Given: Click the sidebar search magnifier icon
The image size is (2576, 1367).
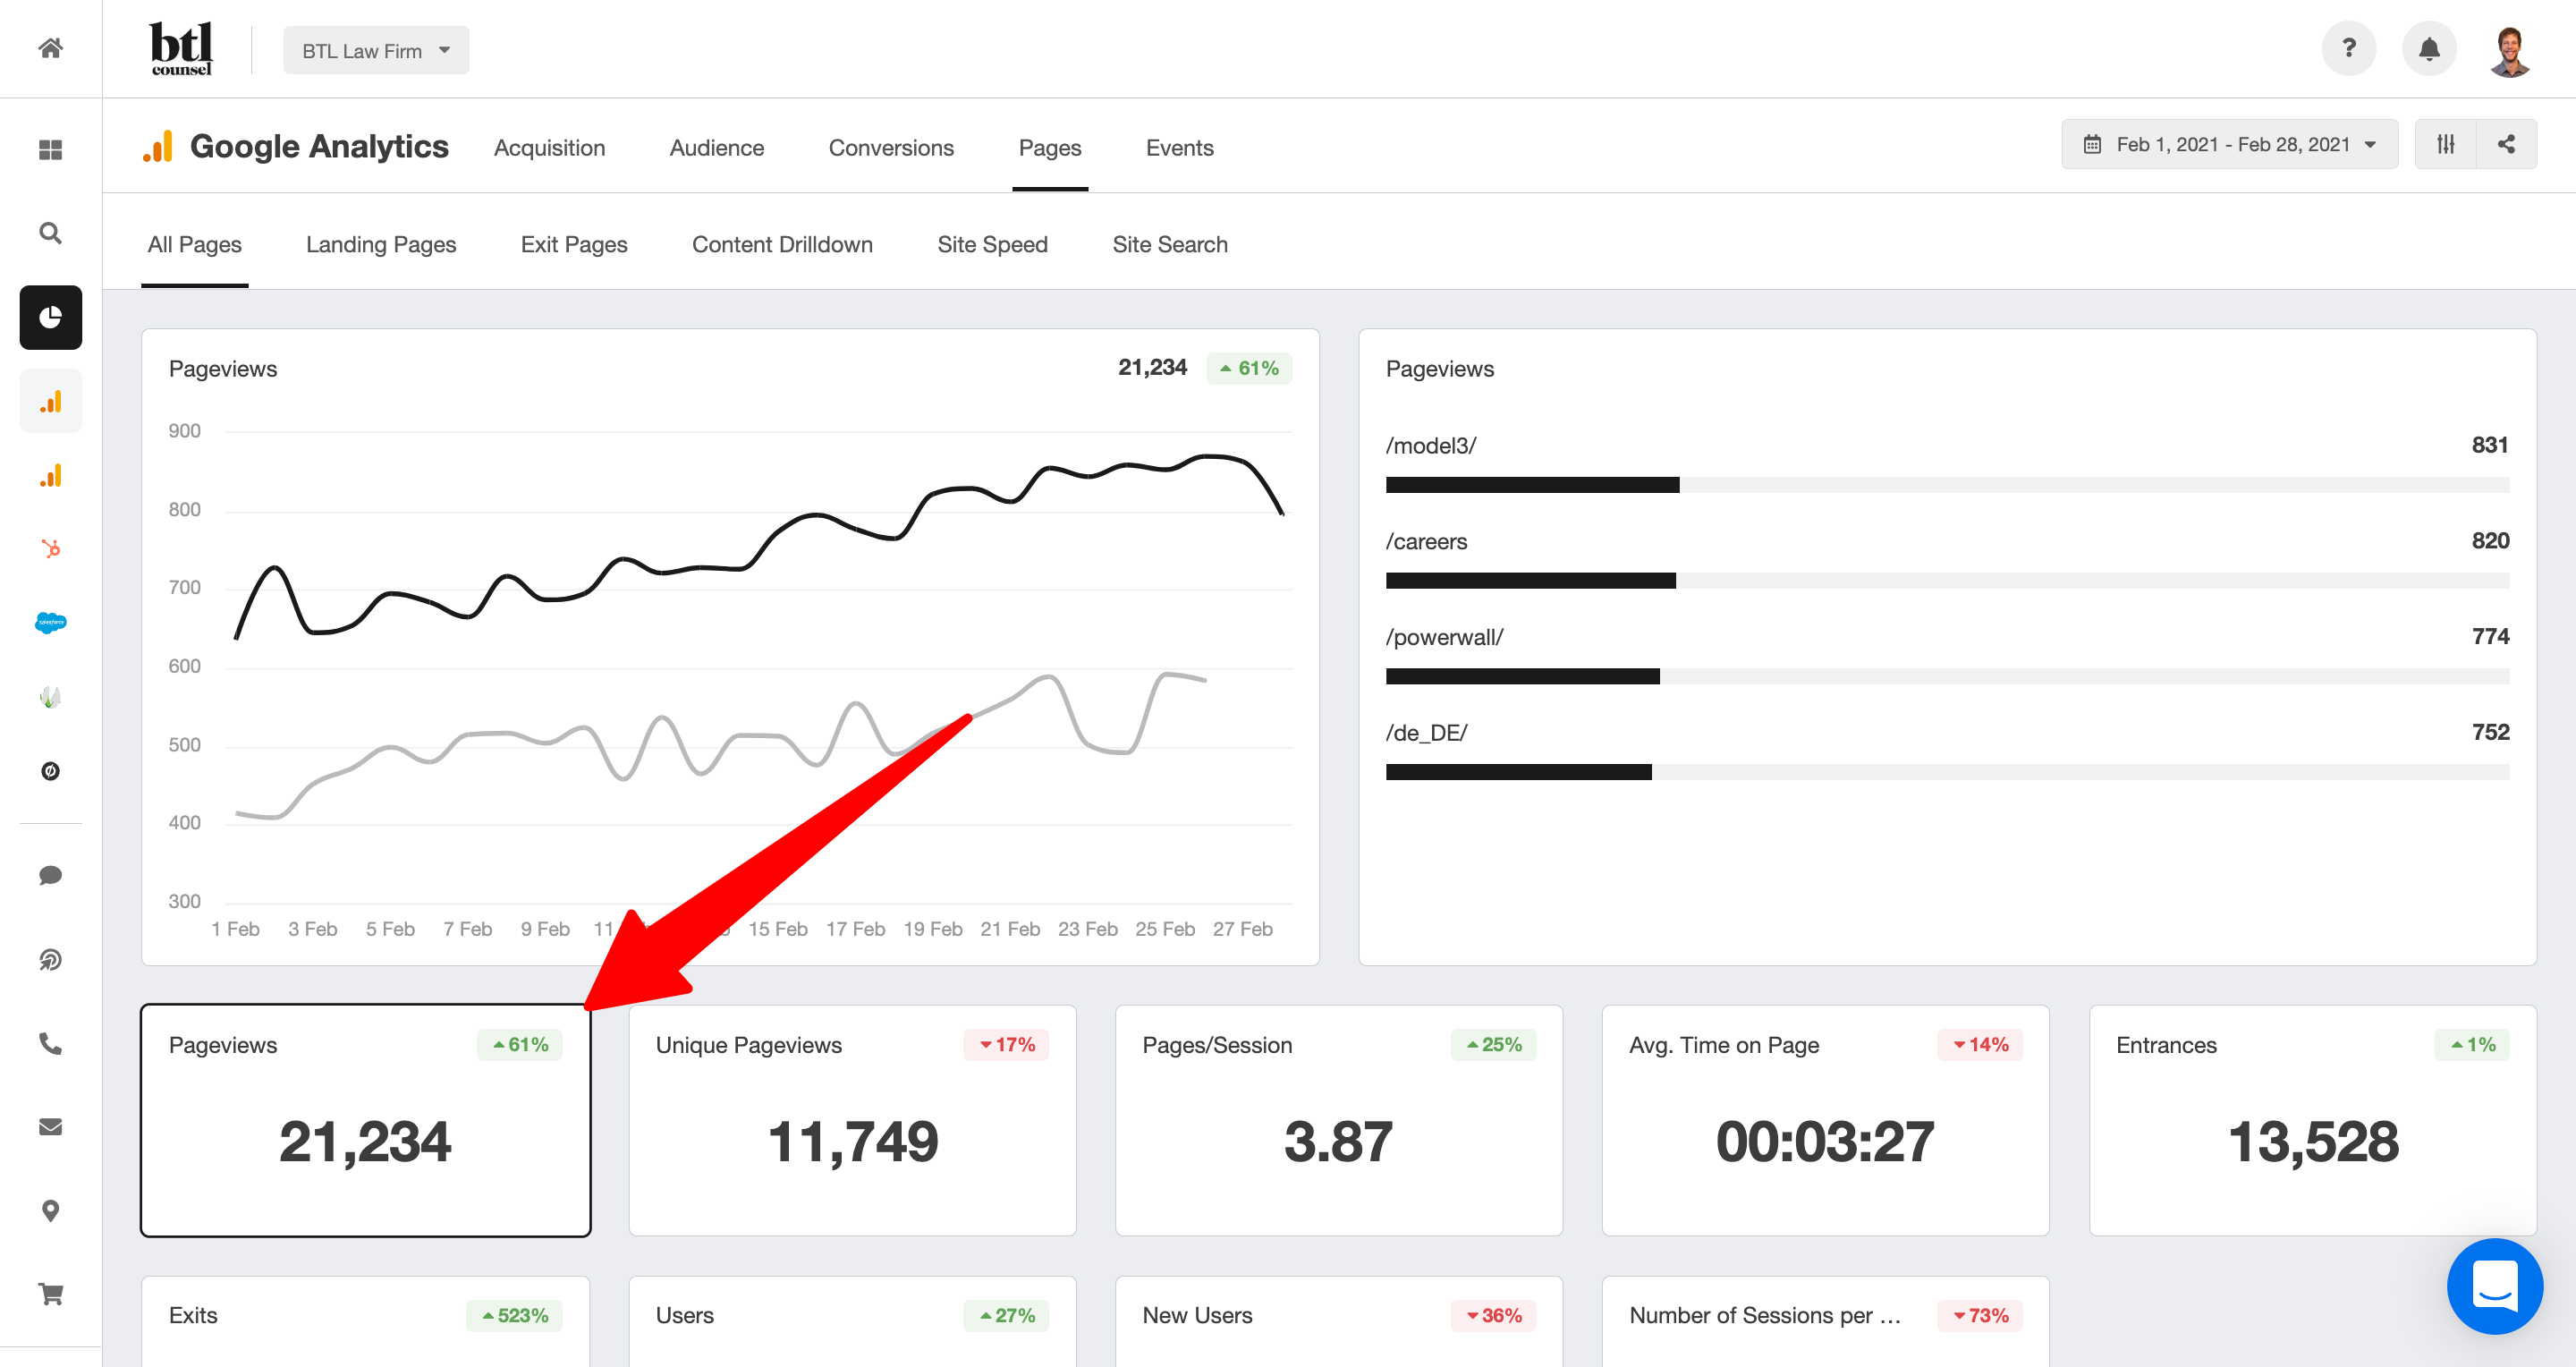Looking at the screenshot, I should [50, 233].
